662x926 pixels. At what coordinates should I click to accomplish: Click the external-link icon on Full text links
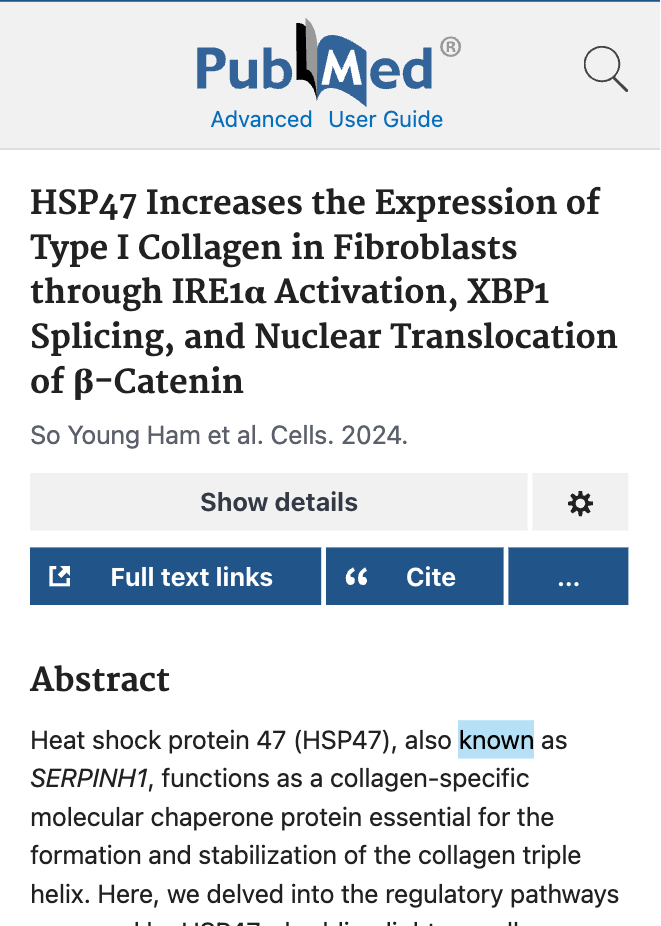coord(60,577)
